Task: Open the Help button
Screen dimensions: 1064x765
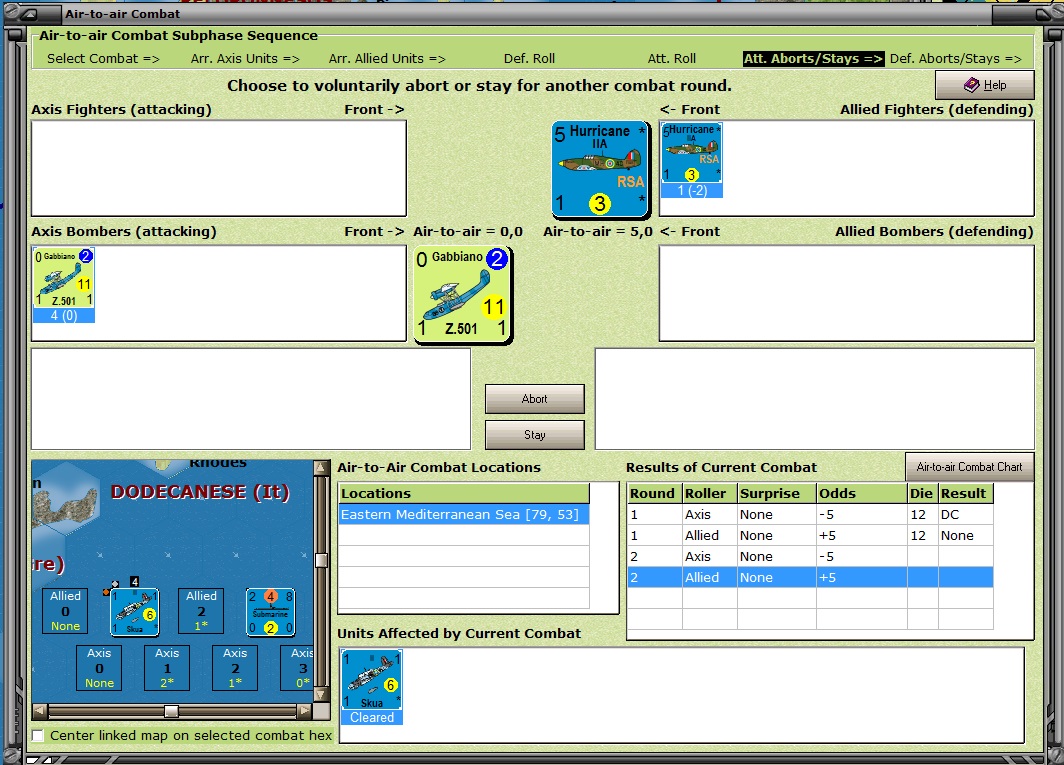Action: tap(985, 85)
